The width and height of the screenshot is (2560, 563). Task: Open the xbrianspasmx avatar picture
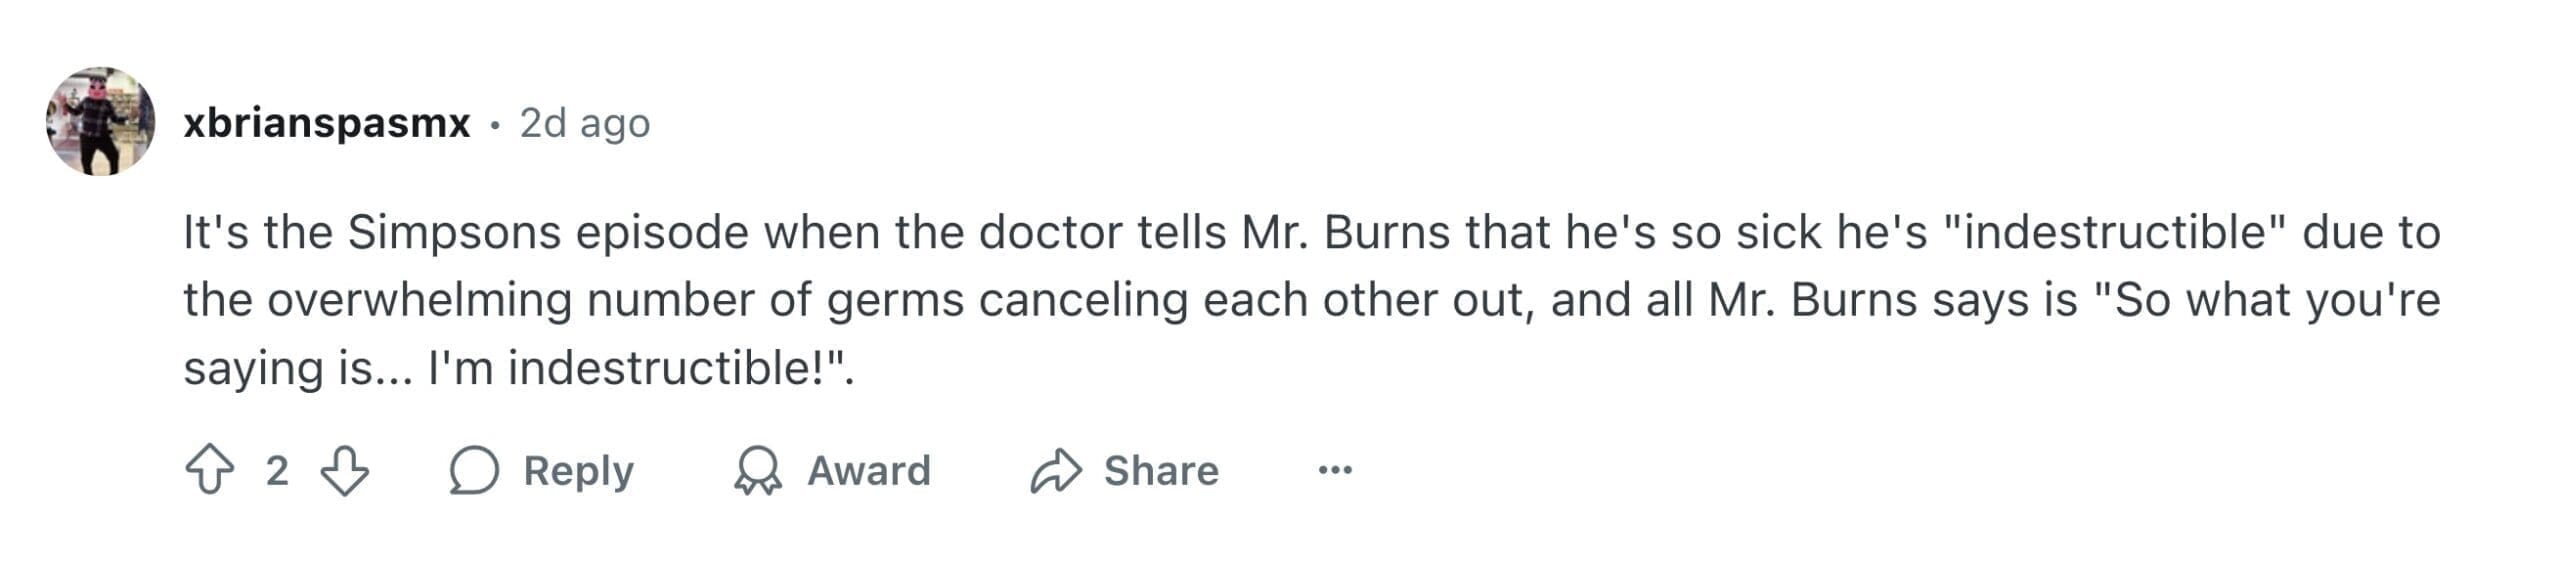pos(100,122)
